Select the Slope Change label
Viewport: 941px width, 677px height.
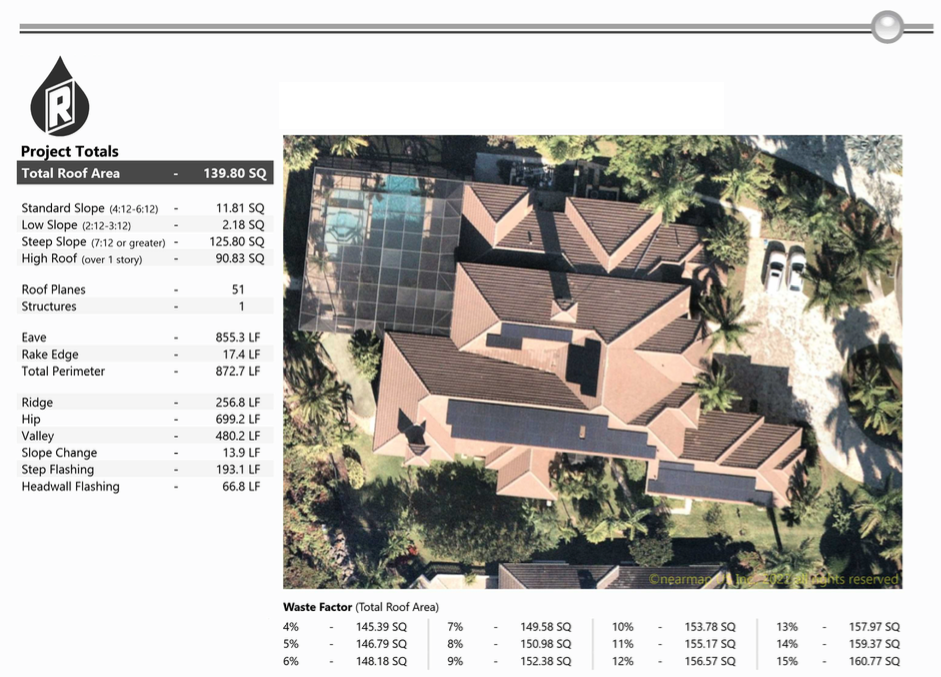coord(59,453)
